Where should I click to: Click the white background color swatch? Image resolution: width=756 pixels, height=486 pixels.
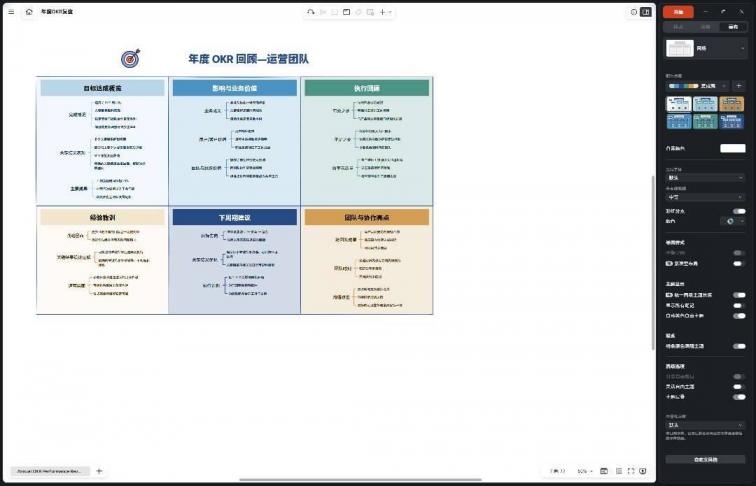coord(733,148)
